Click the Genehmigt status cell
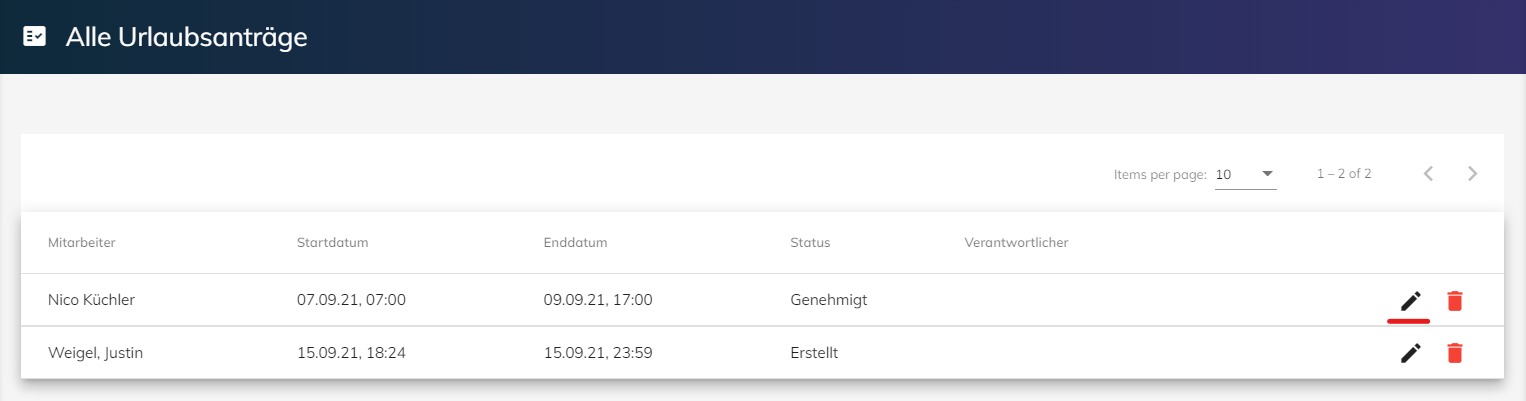 pyautogui.click(x=828, y=300)
